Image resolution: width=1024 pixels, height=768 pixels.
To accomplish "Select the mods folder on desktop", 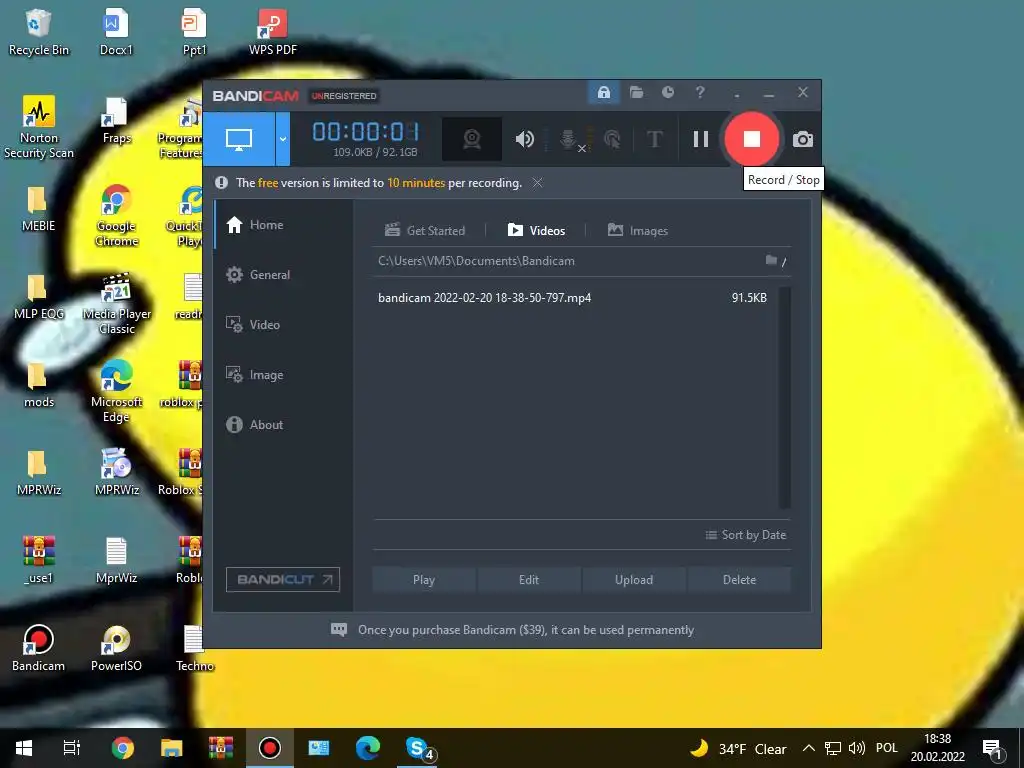I will (39, 385).
